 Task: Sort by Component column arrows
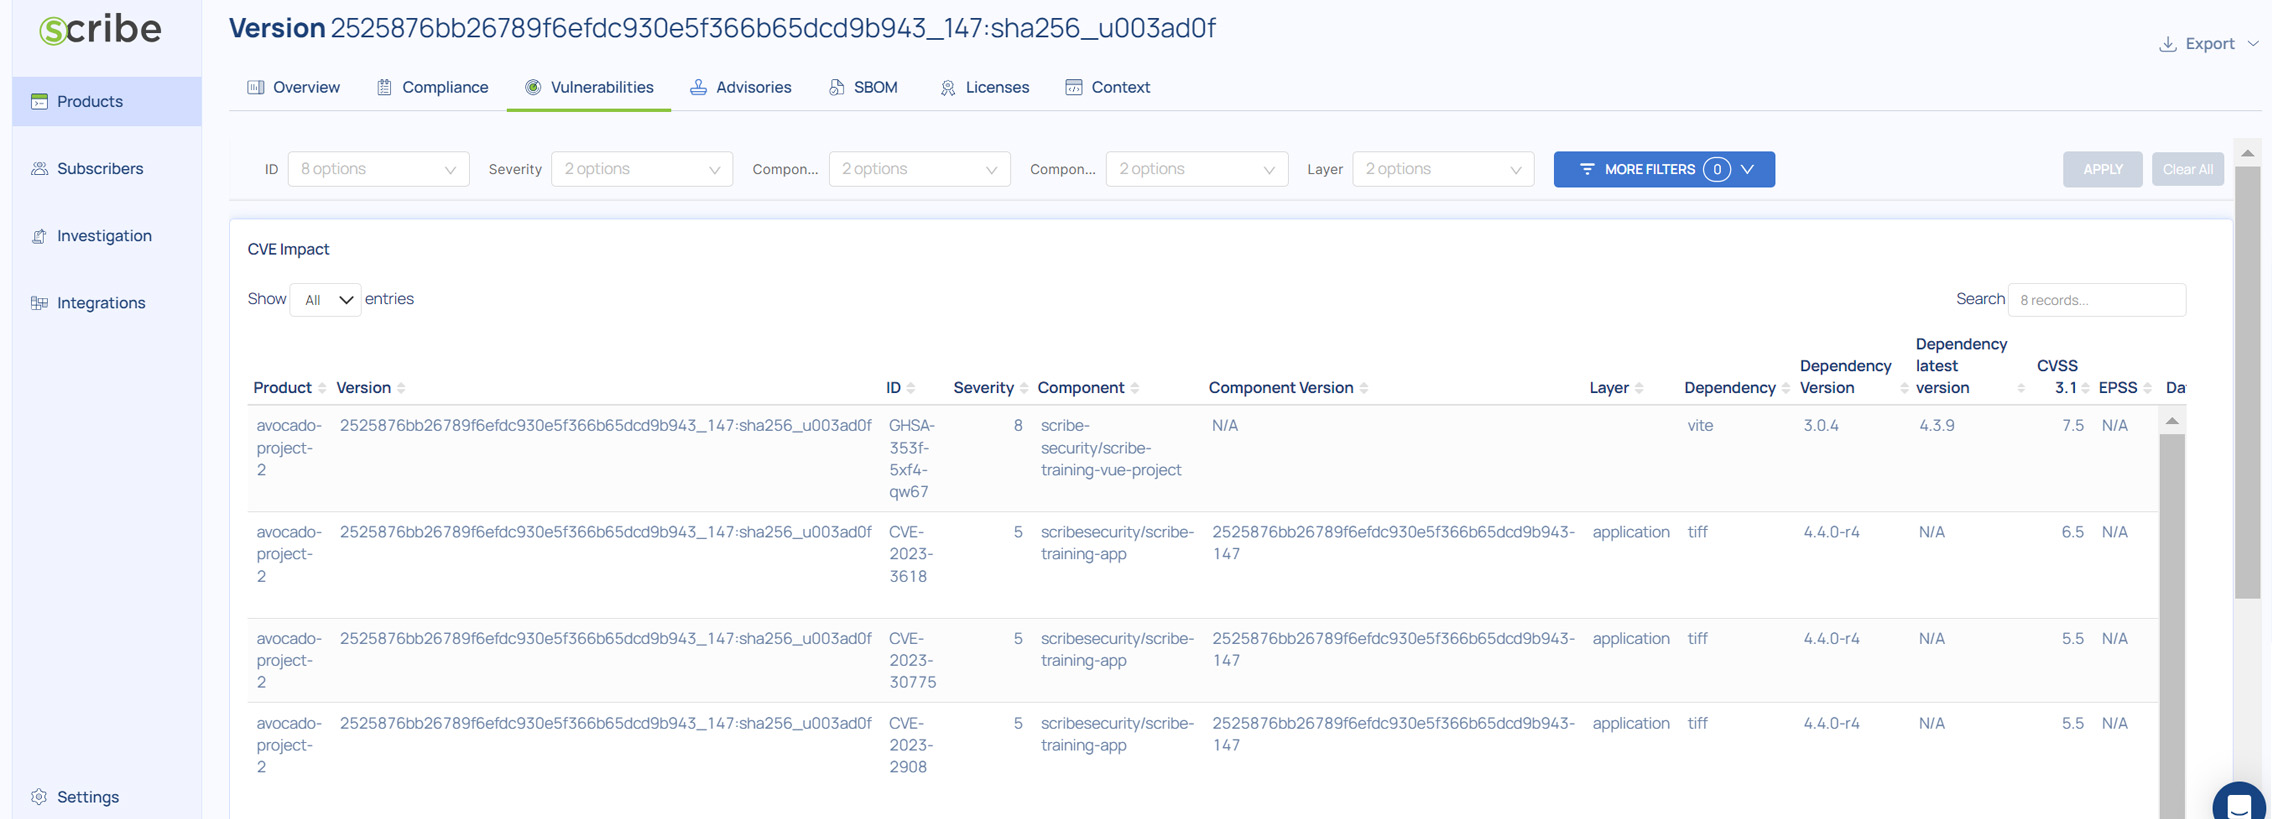(1135, 388)
